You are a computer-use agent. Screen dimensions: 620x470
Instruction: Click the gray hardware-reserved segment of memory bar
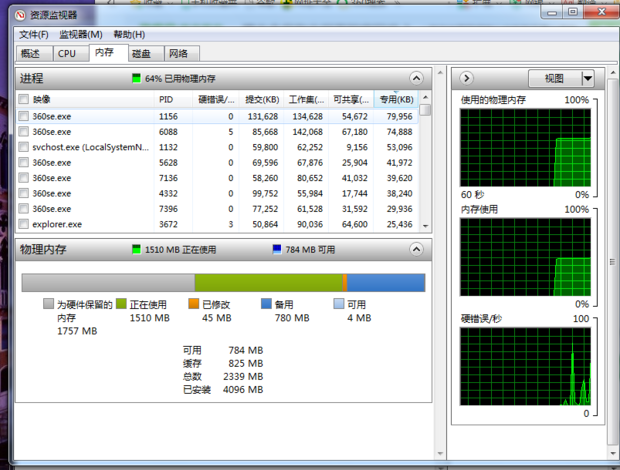point(108,283)
